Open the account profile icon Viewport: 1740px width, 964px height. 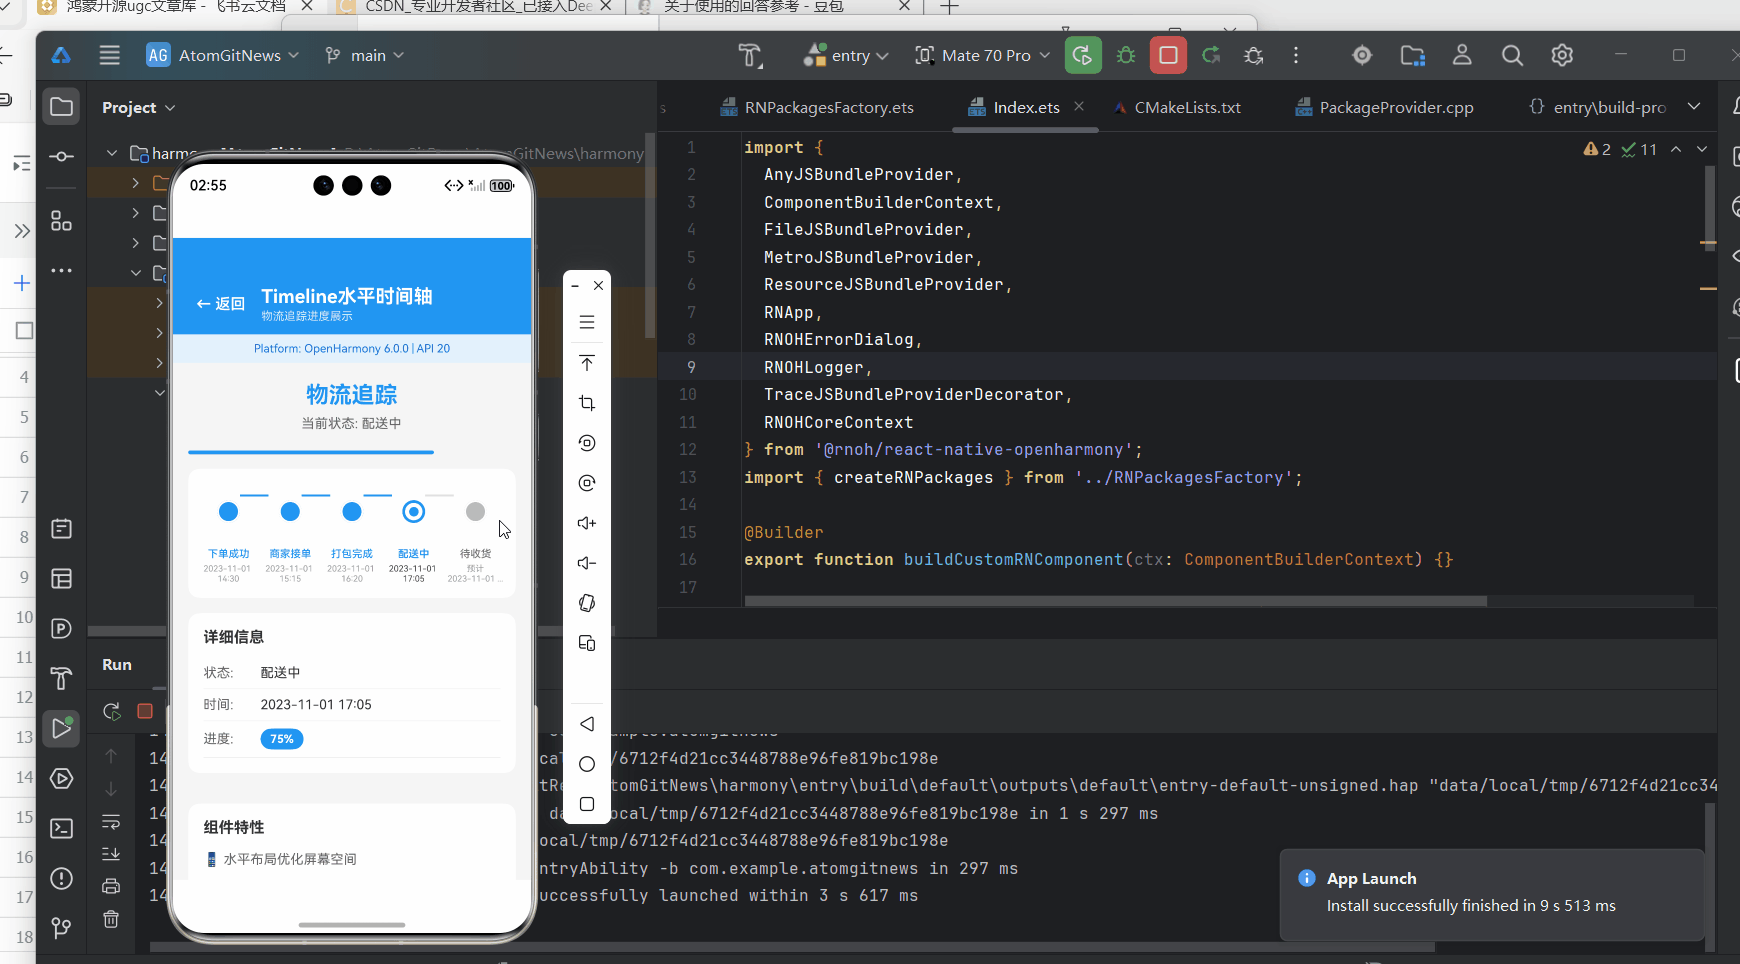pos(1462,55)
